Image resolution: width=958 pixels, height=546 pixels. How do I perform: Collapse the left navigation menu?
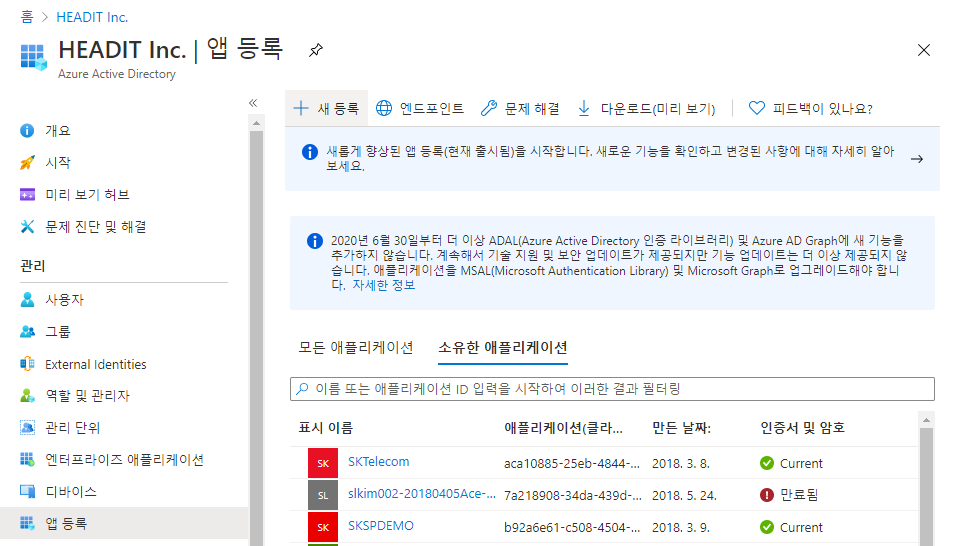pos(253,103)
